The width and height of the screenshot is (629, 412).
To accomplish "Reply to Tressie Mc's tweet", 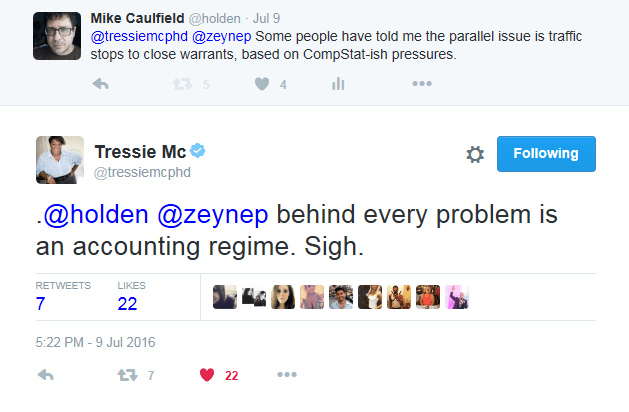I will point(44,375).
